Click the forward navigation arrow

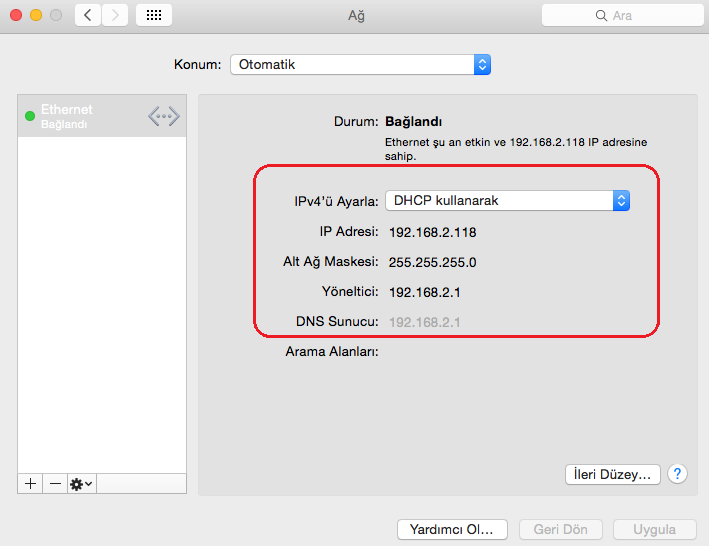pyautogui.click(x=115, y=15)
